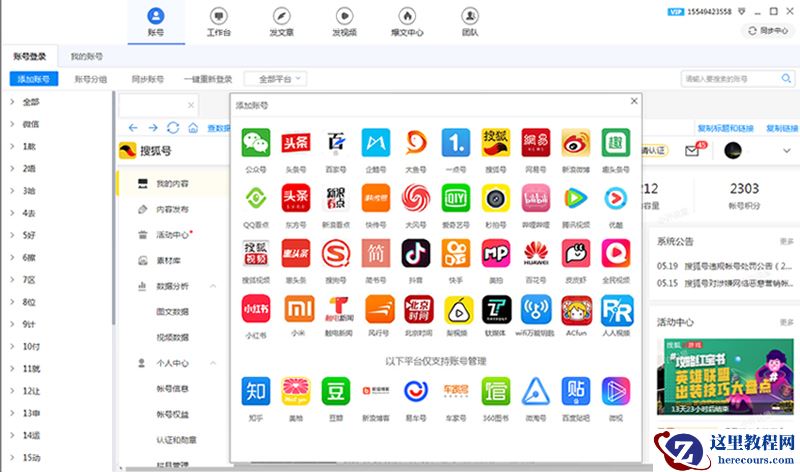Select the 搜狐号 platform icon in dialog

coord(496,142)
